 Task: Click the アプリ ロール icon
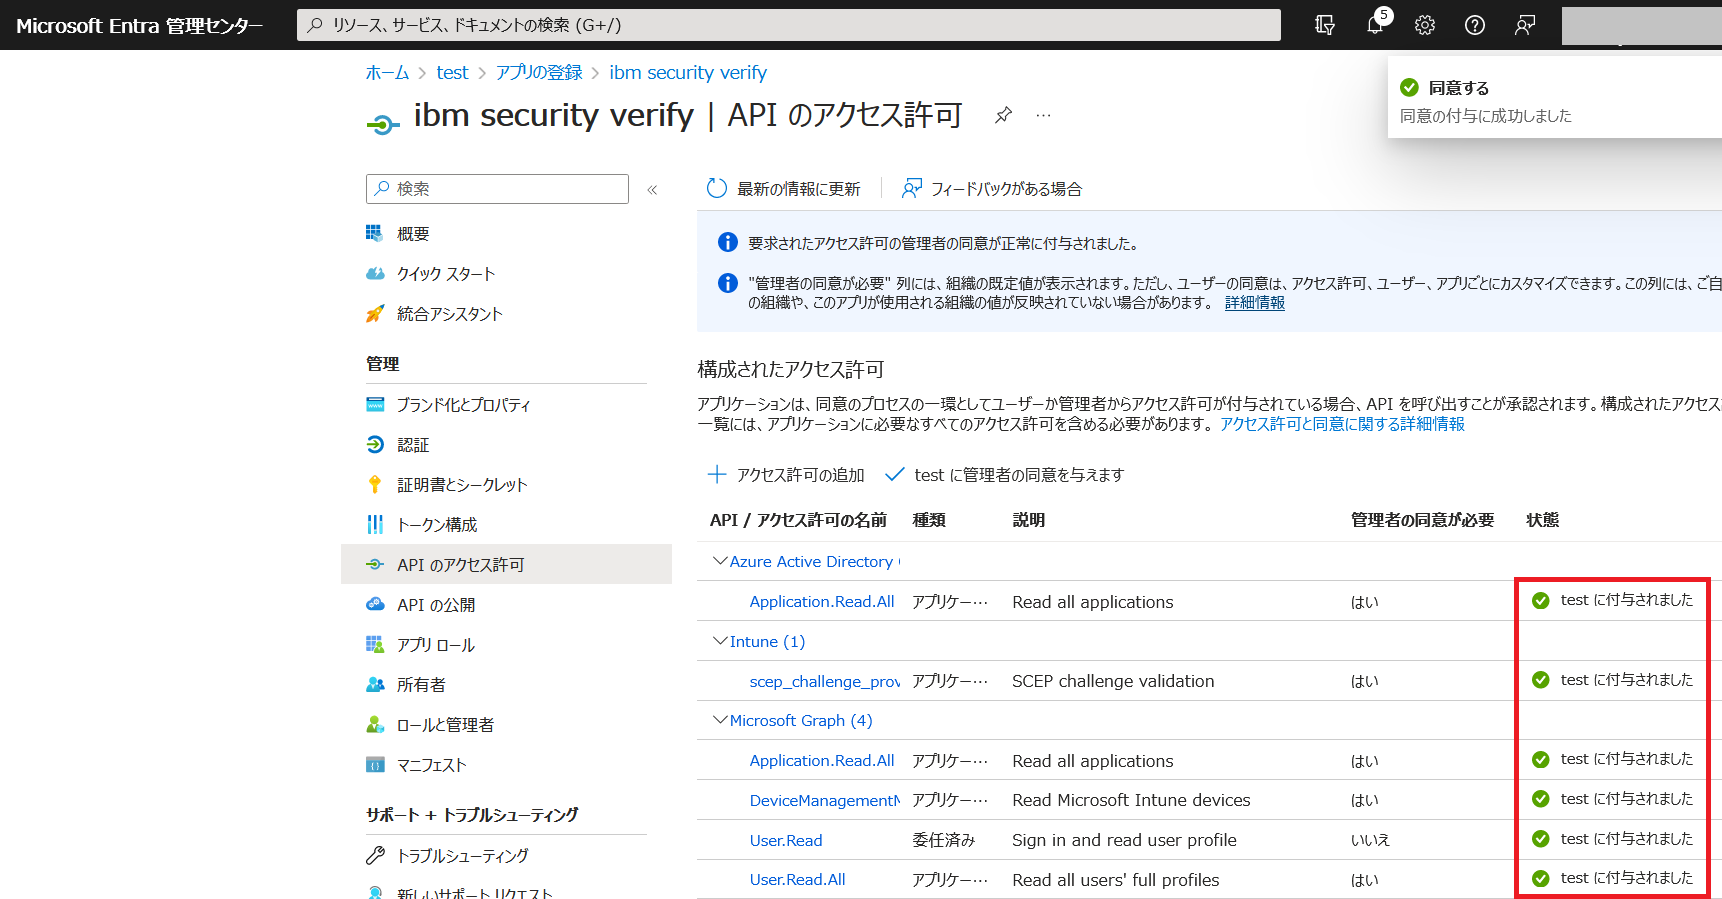point(375,644)
